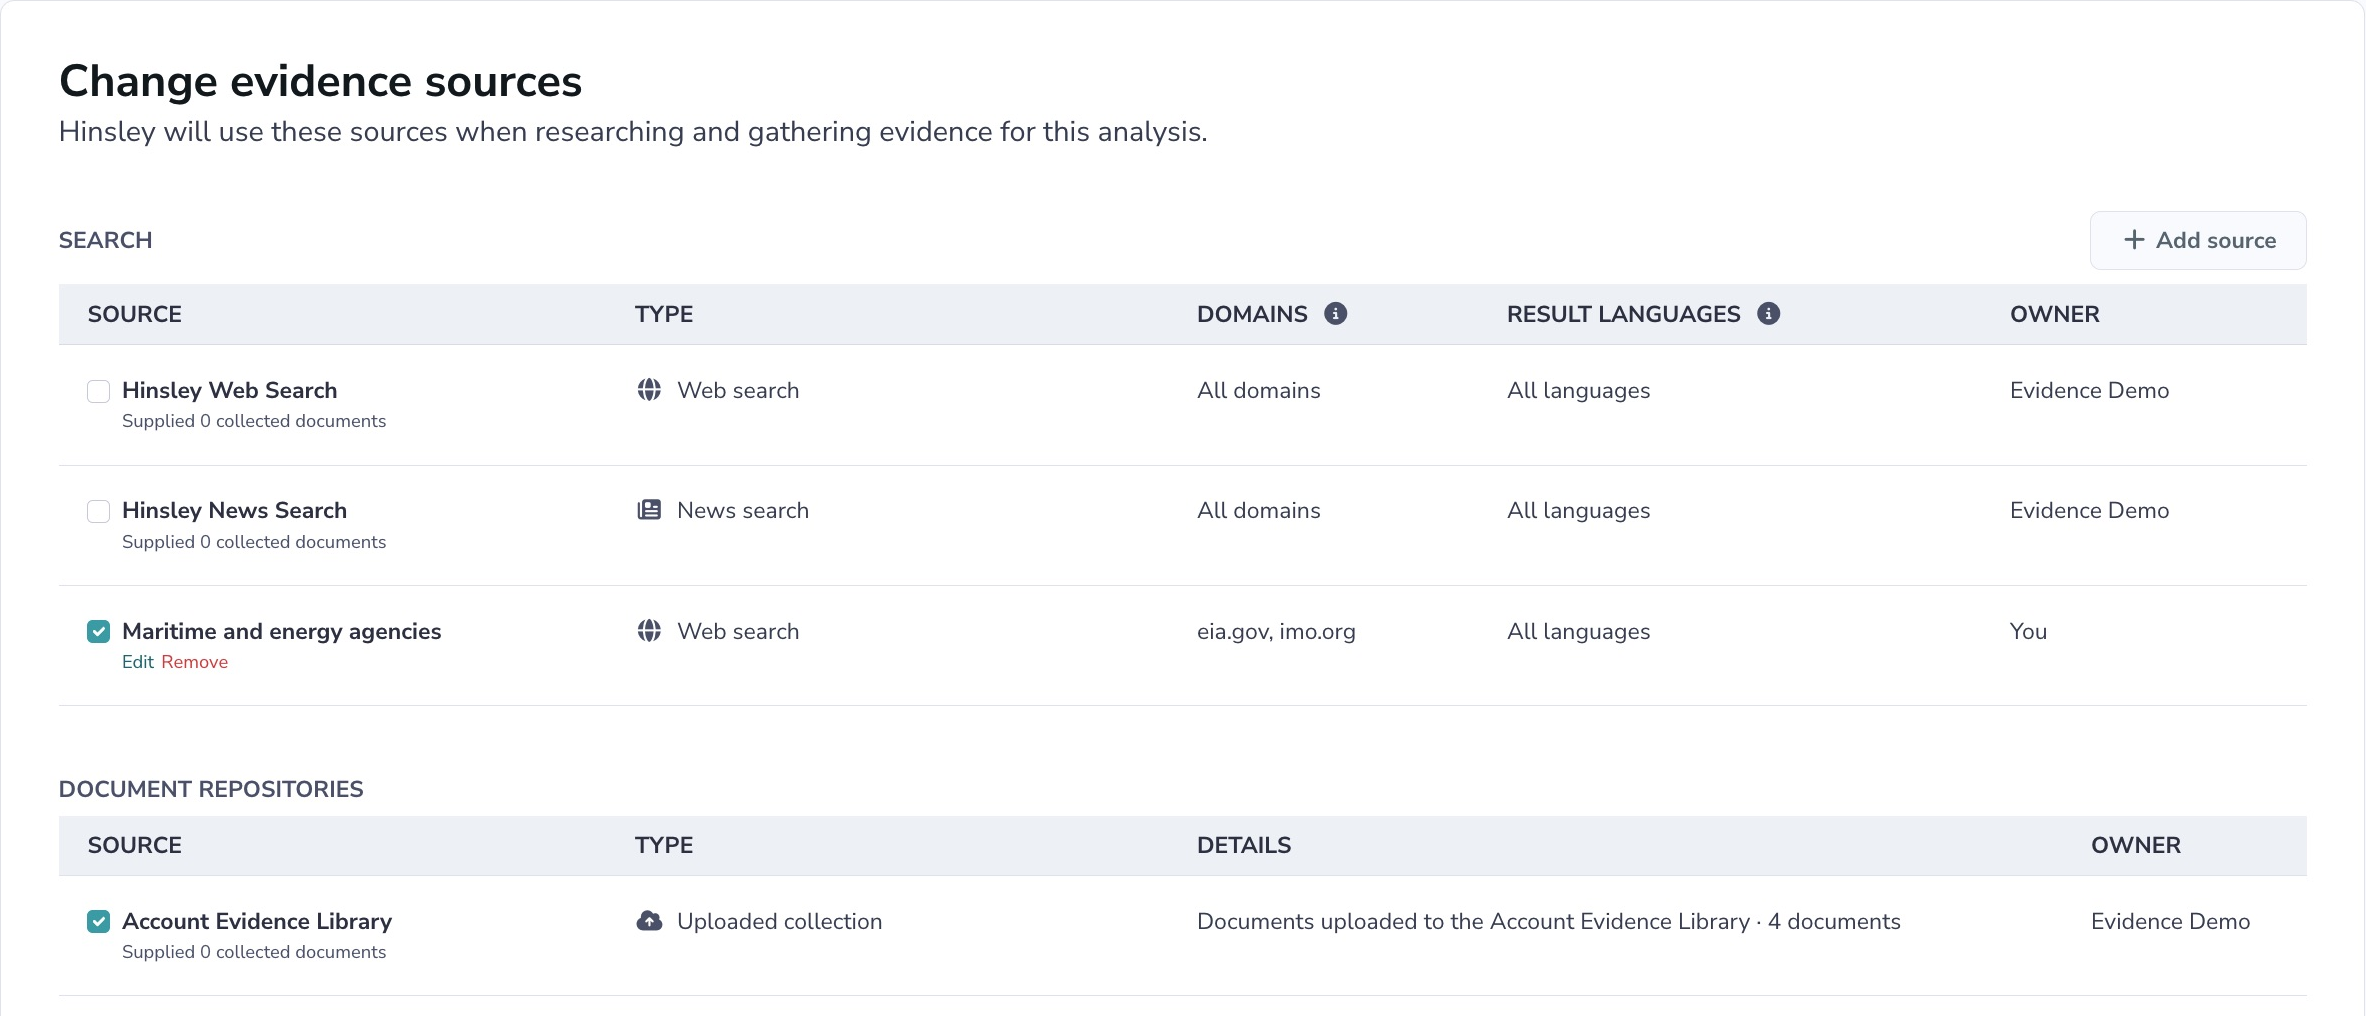Uncheck Account Evidence Library source
The width and height of the screenshot is (2366, 1016).
98,921
